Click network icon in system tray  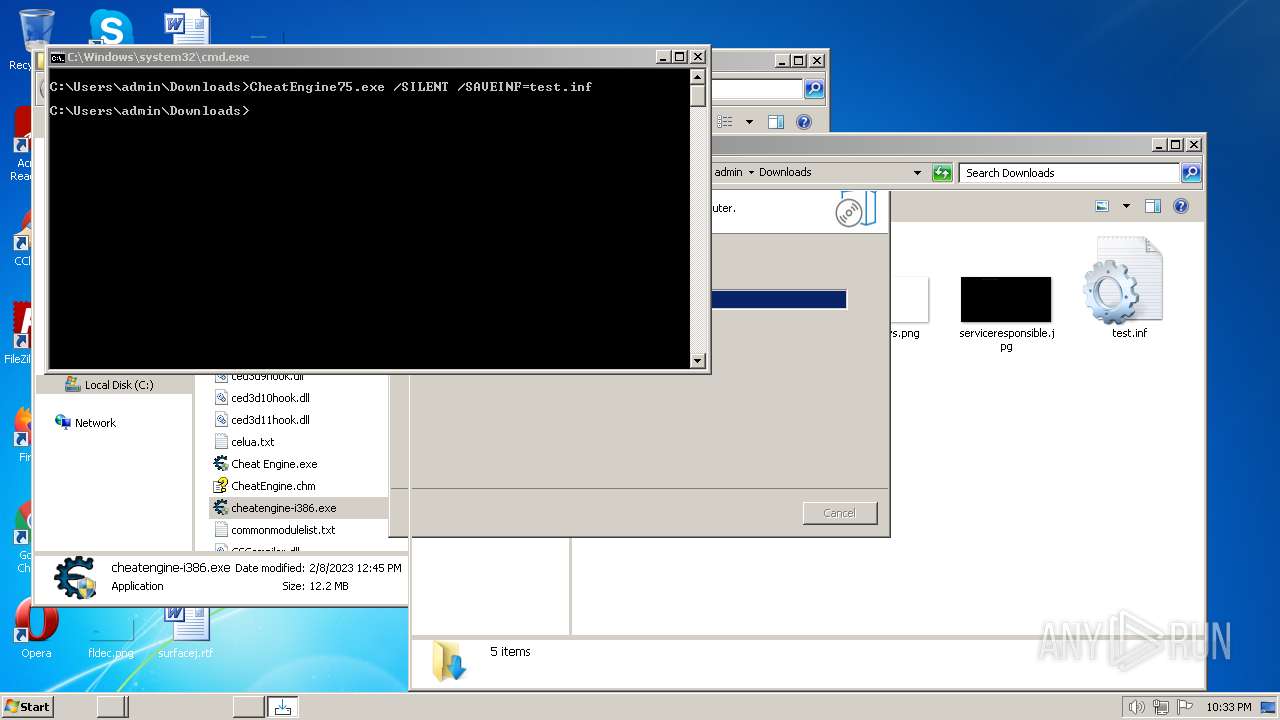pos(1161,707)
